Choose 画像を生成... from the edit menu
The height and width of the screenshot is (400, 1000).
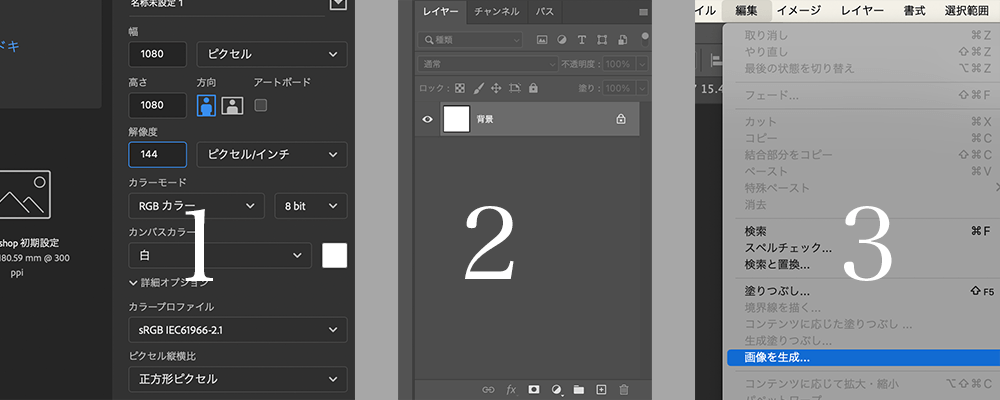[777, 357]
